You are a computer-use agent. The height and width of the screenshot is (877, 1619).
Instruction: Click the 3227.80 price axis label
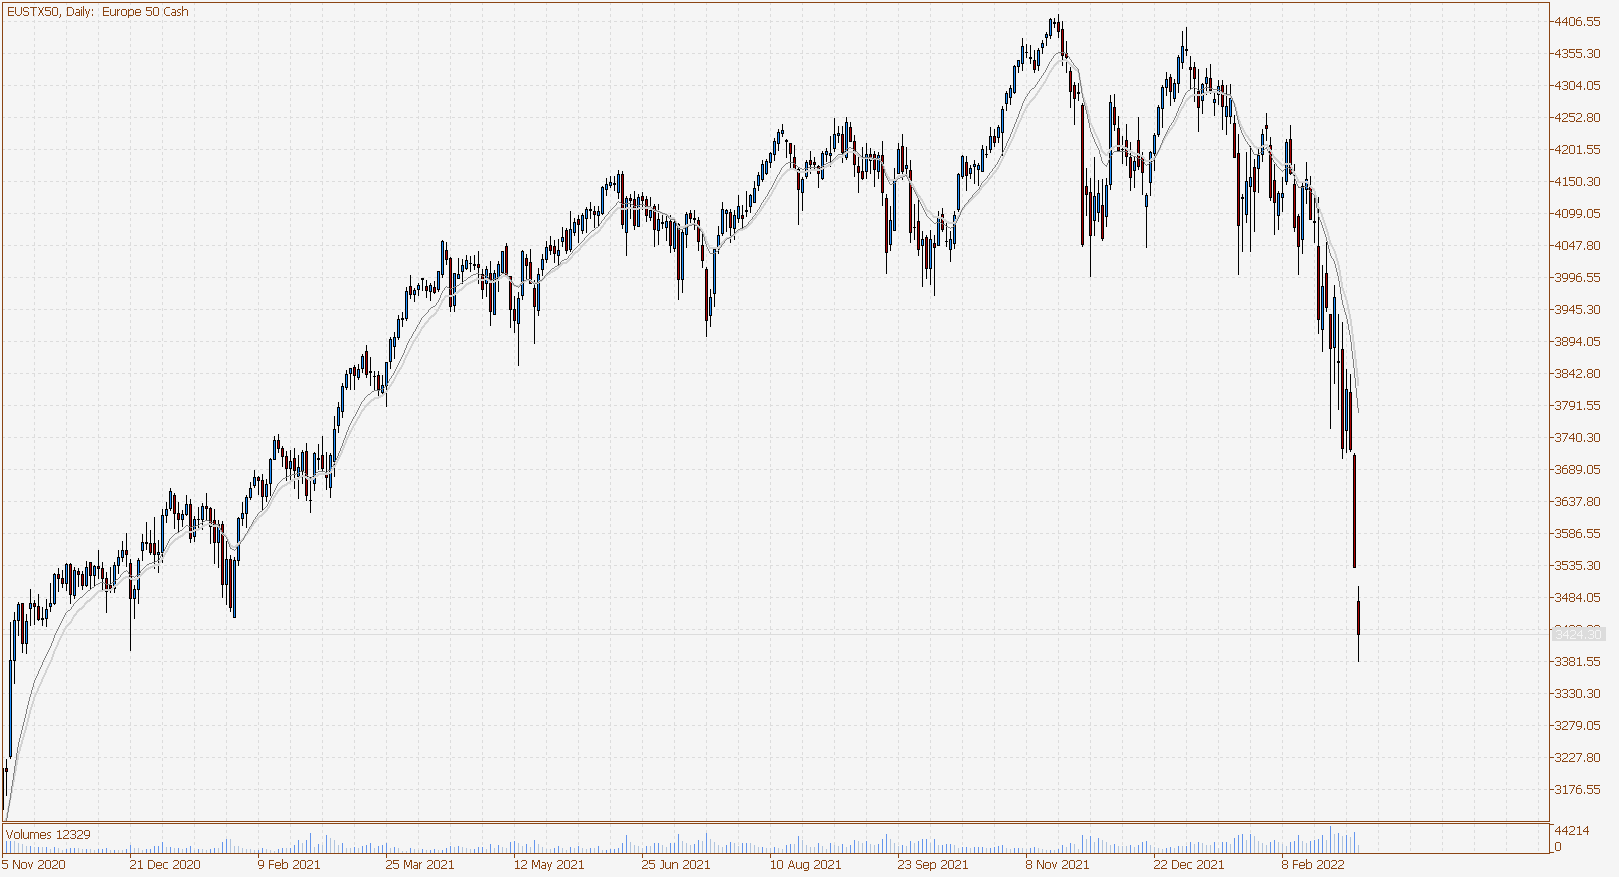[1577, 757]
